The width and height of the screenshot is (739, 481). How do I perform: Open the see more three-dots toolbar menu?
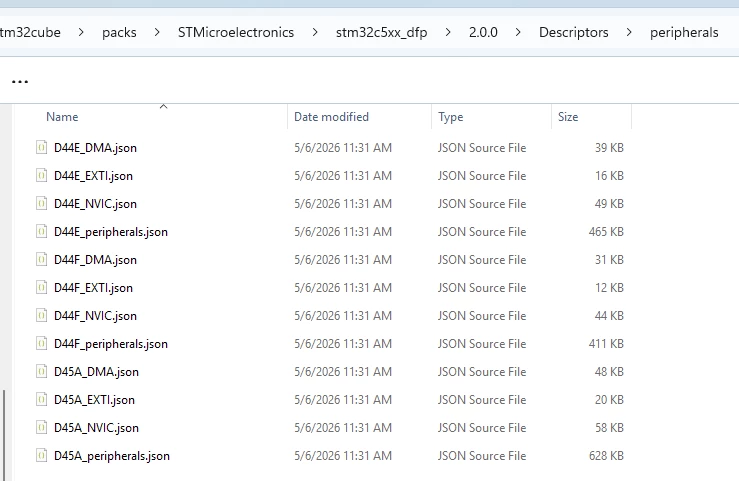[20, 82]
